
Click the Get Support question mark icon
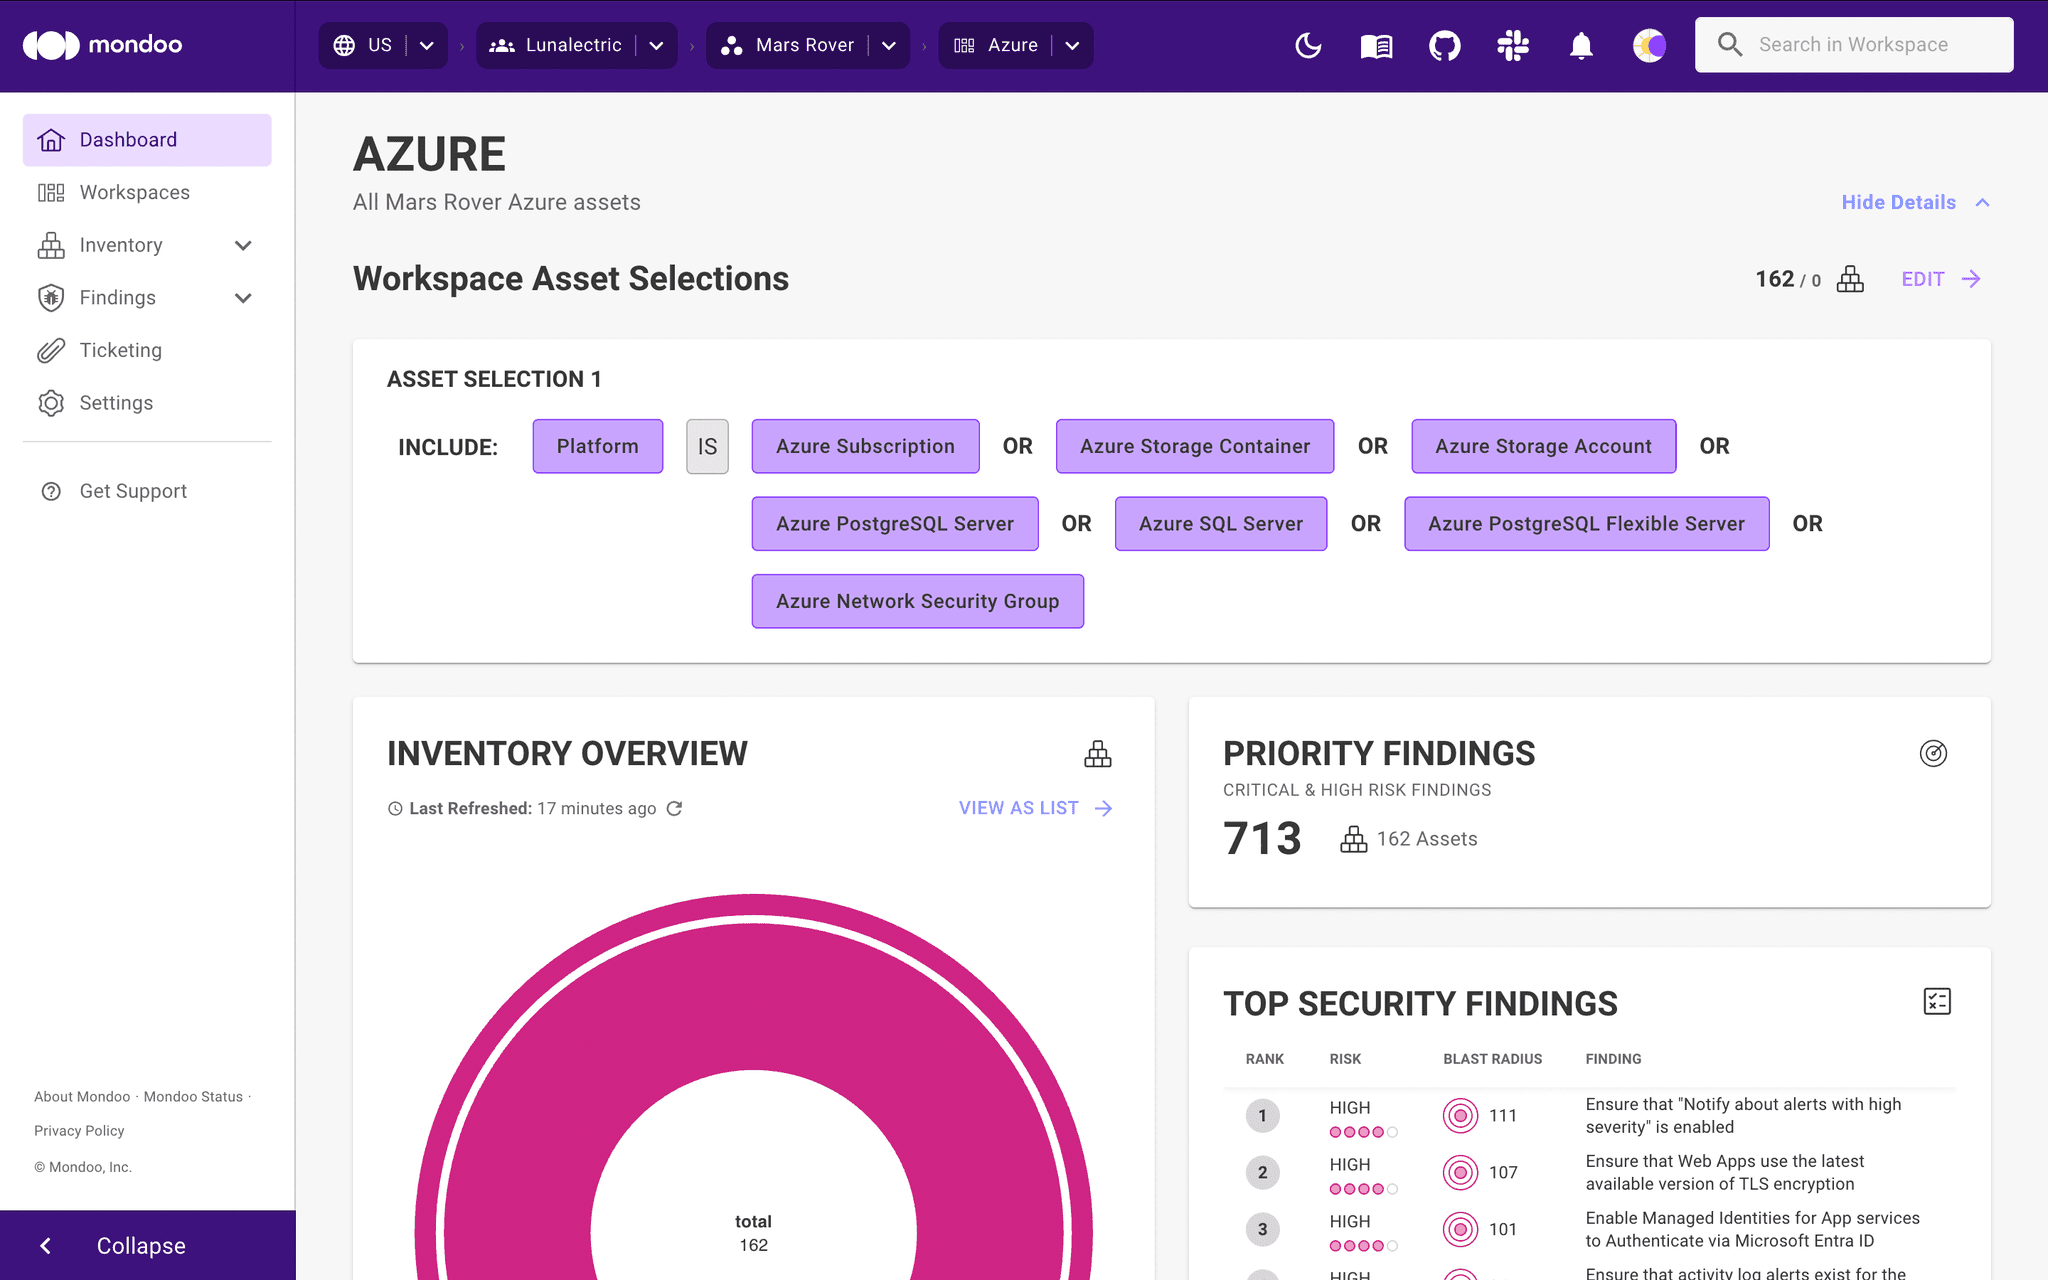(x=51, y=491)
